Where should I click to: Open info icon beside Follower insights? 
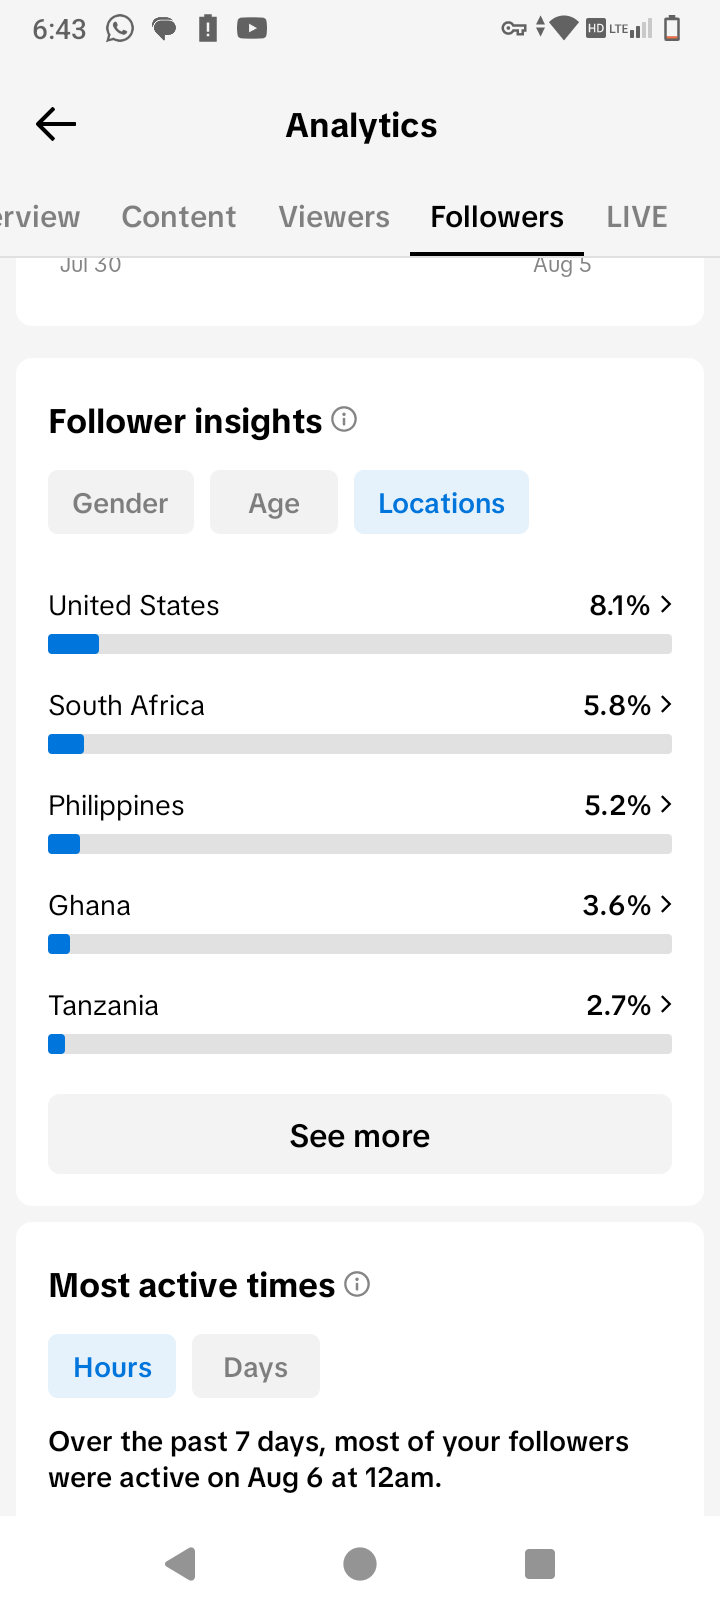[x=344, y=419]
